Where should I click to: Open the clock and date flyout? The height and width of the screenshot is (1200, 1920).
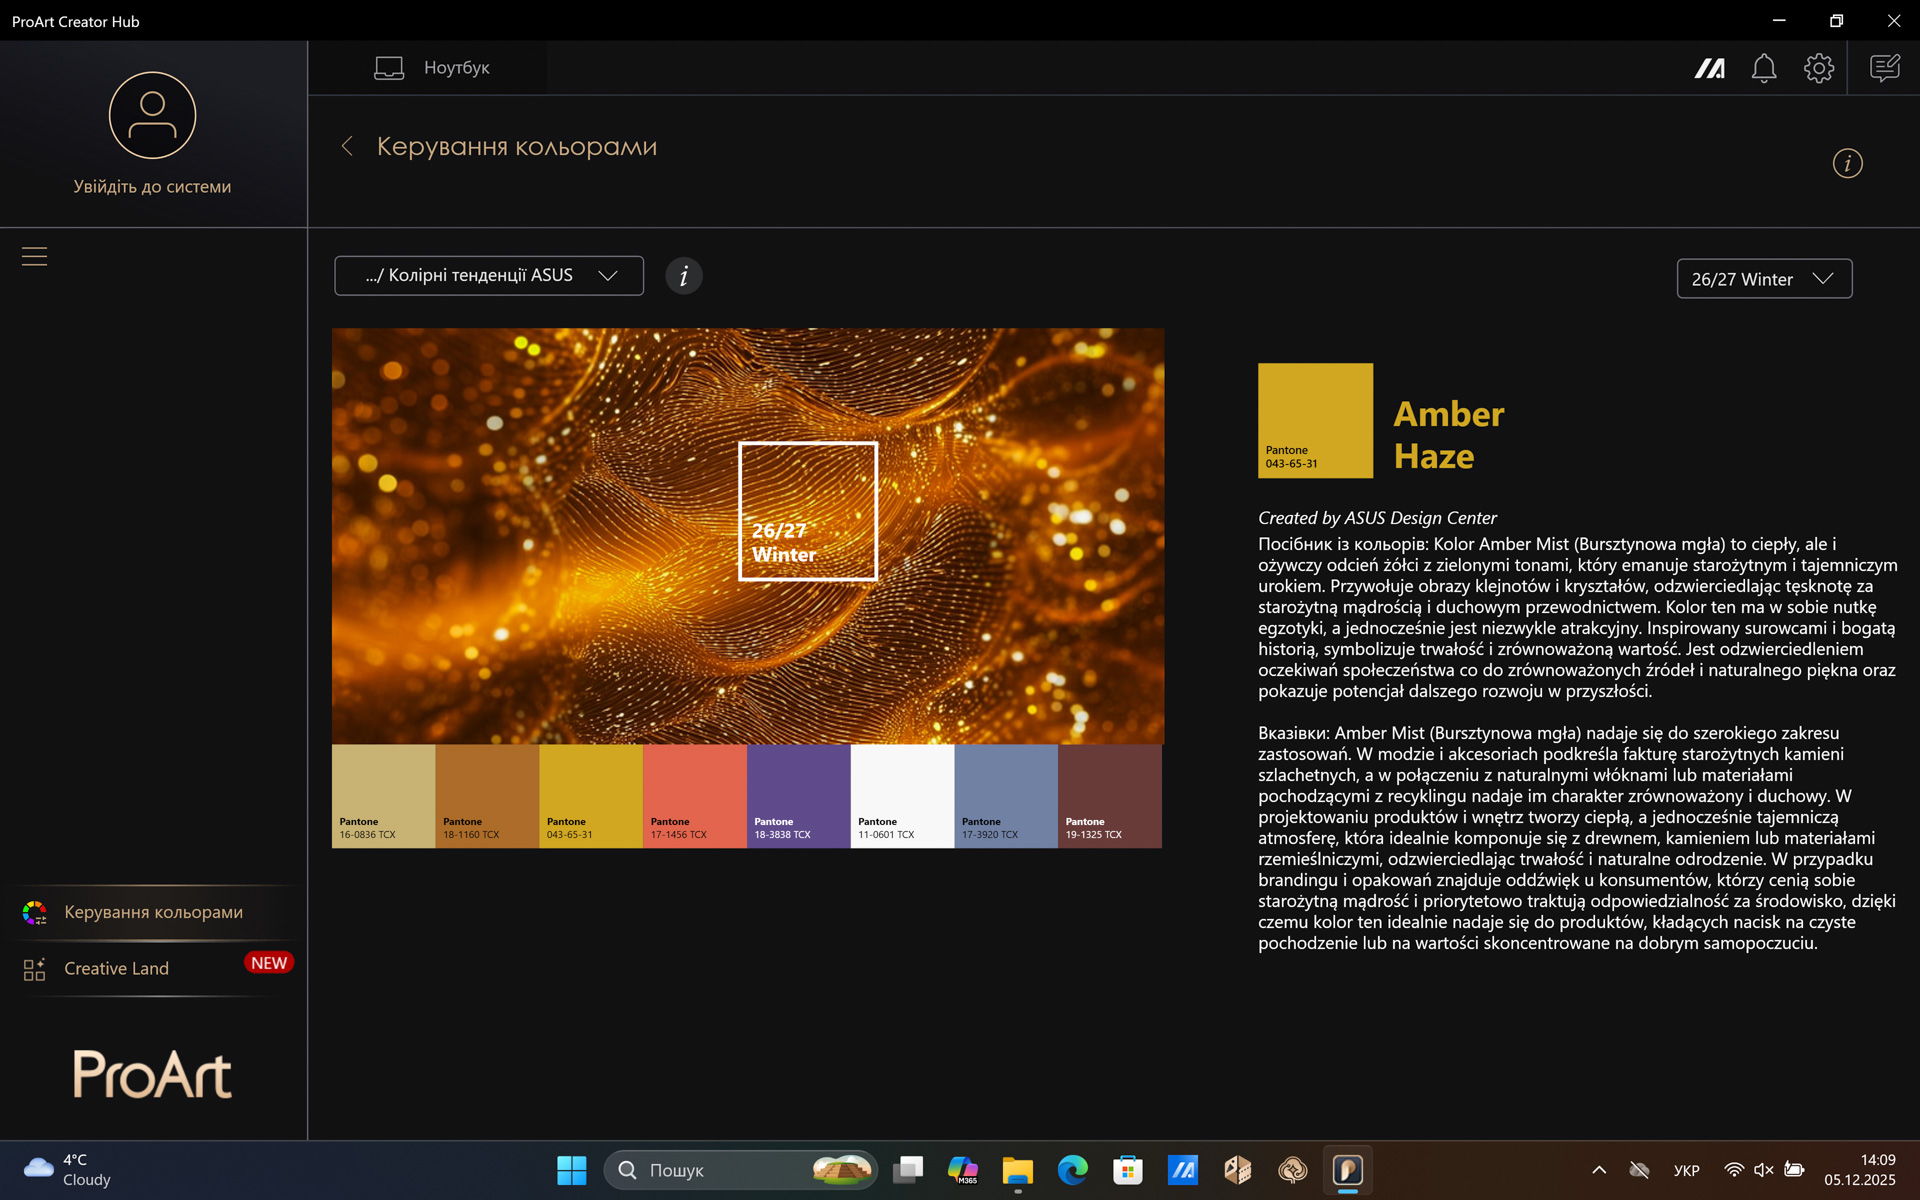[1859, 1170]
